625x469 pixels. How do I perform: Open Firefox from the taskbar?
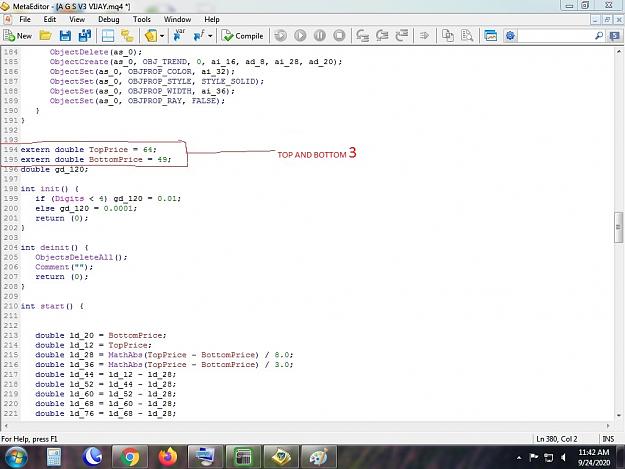(x=168, y=457)
